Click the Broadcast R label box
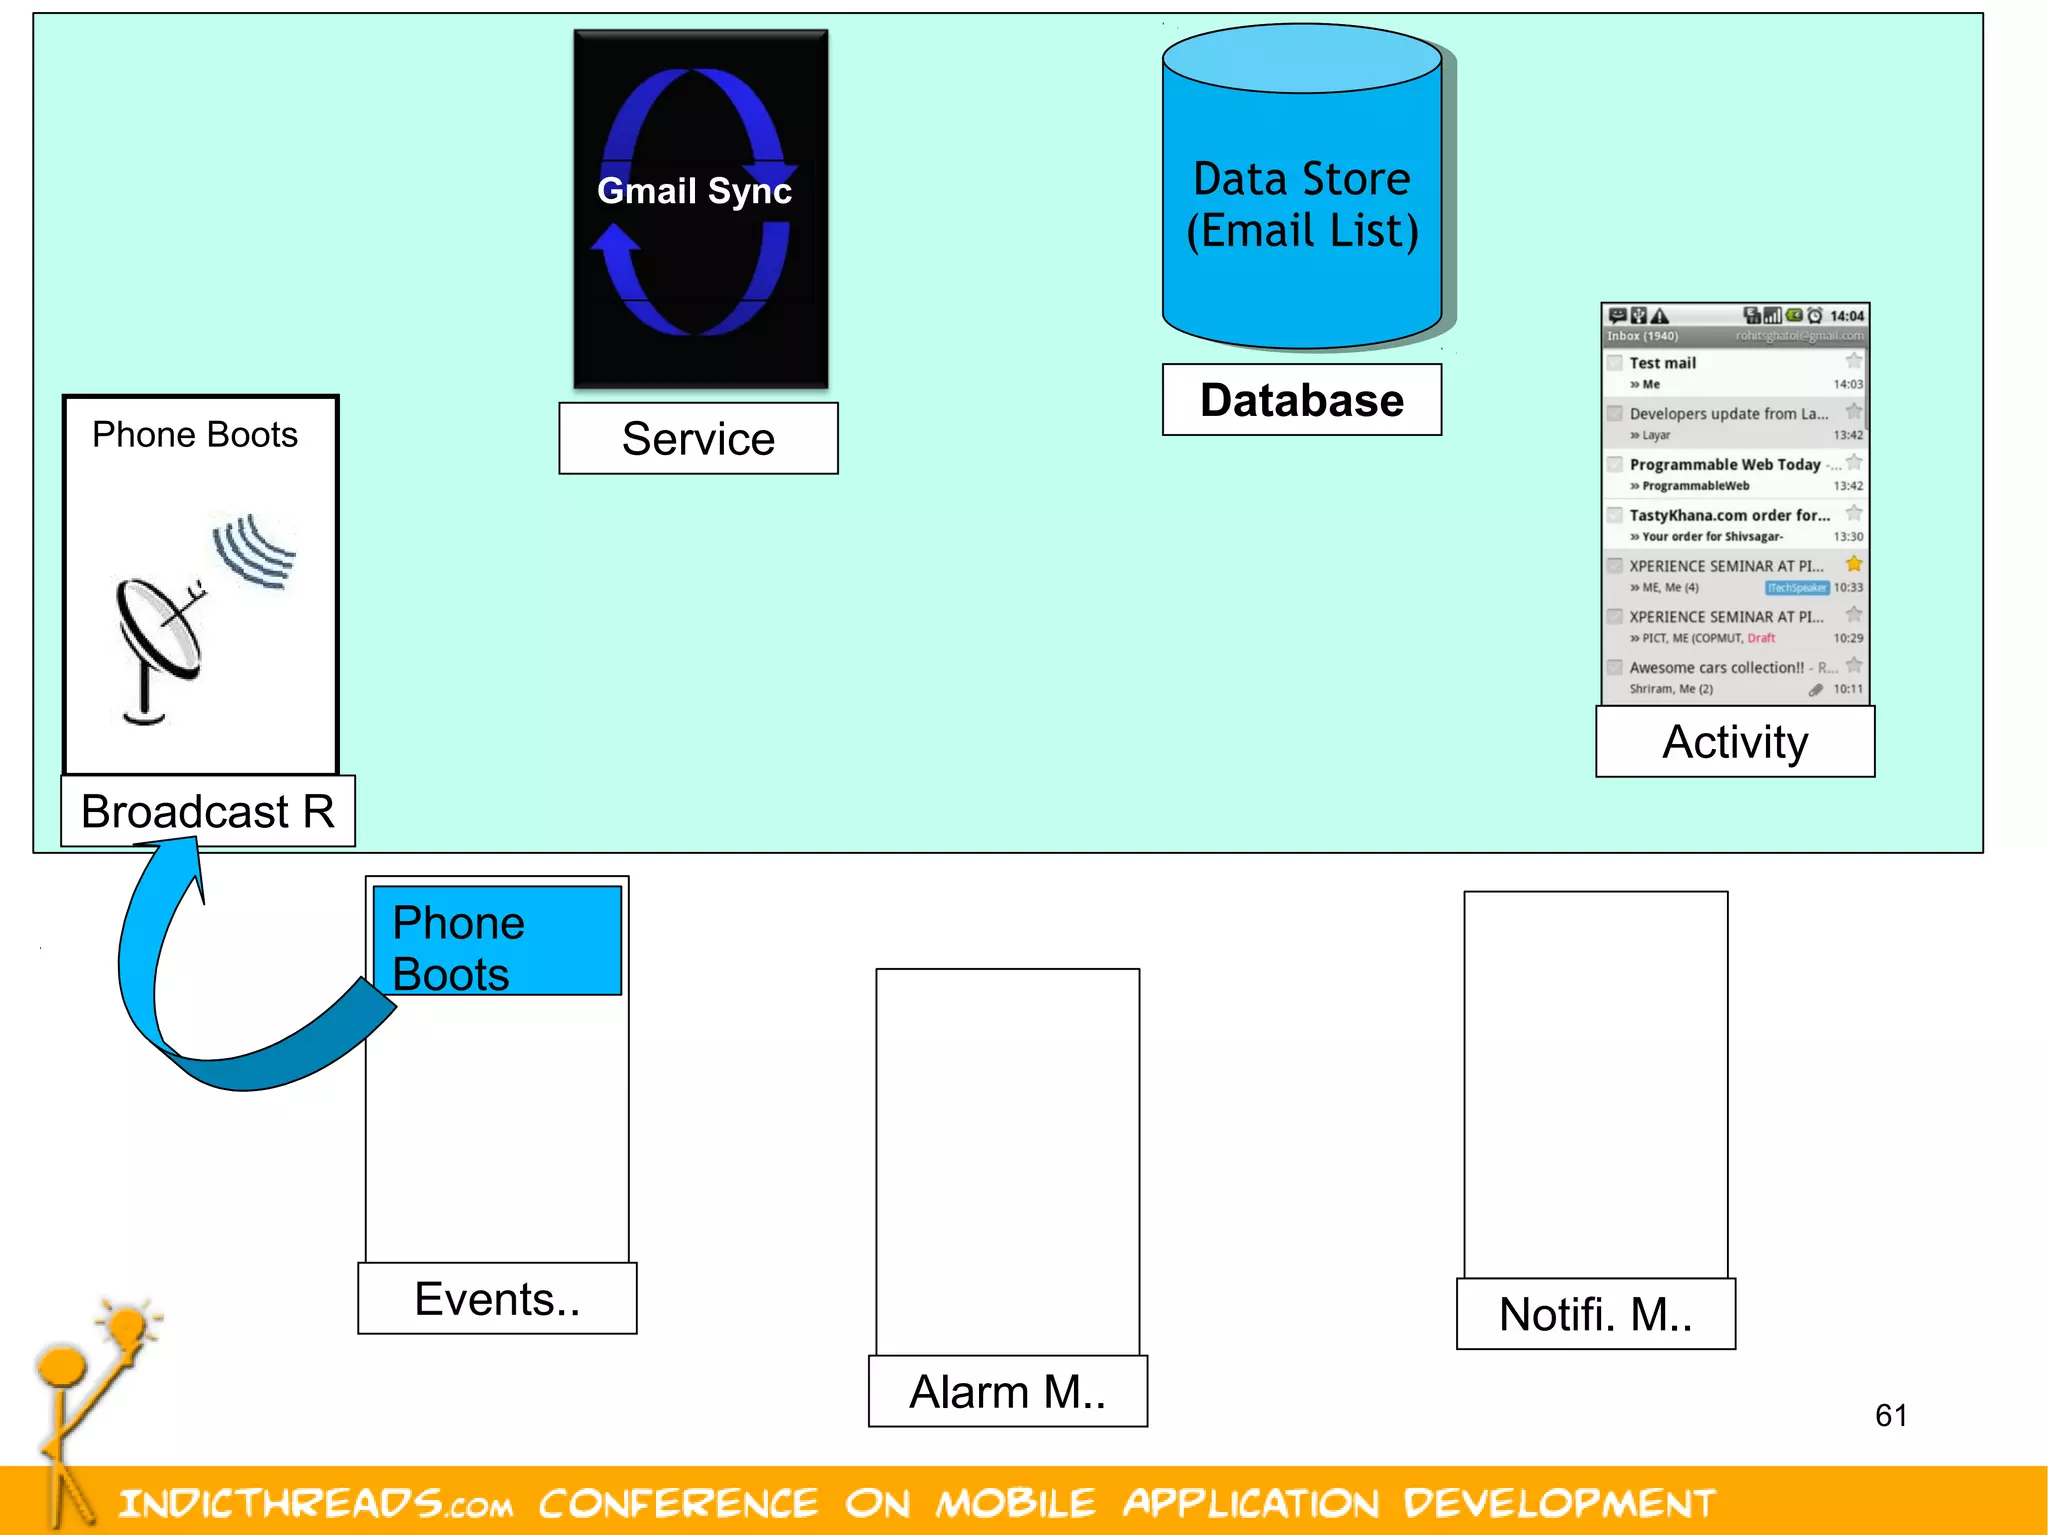Image resolution: width=2048 pixels, height=1535 pixels. 208,811
